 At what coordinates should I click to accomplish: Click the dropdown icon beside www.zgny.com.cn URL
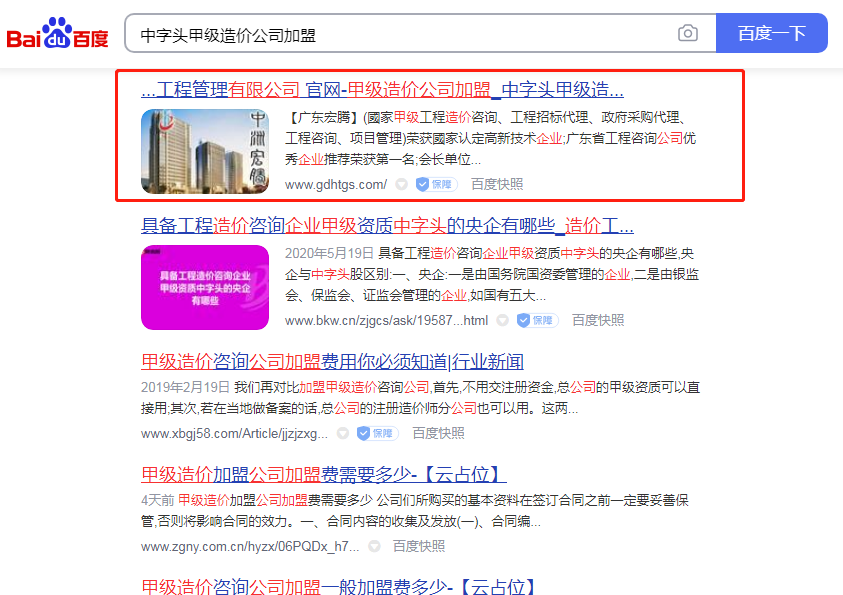(373, 547)
